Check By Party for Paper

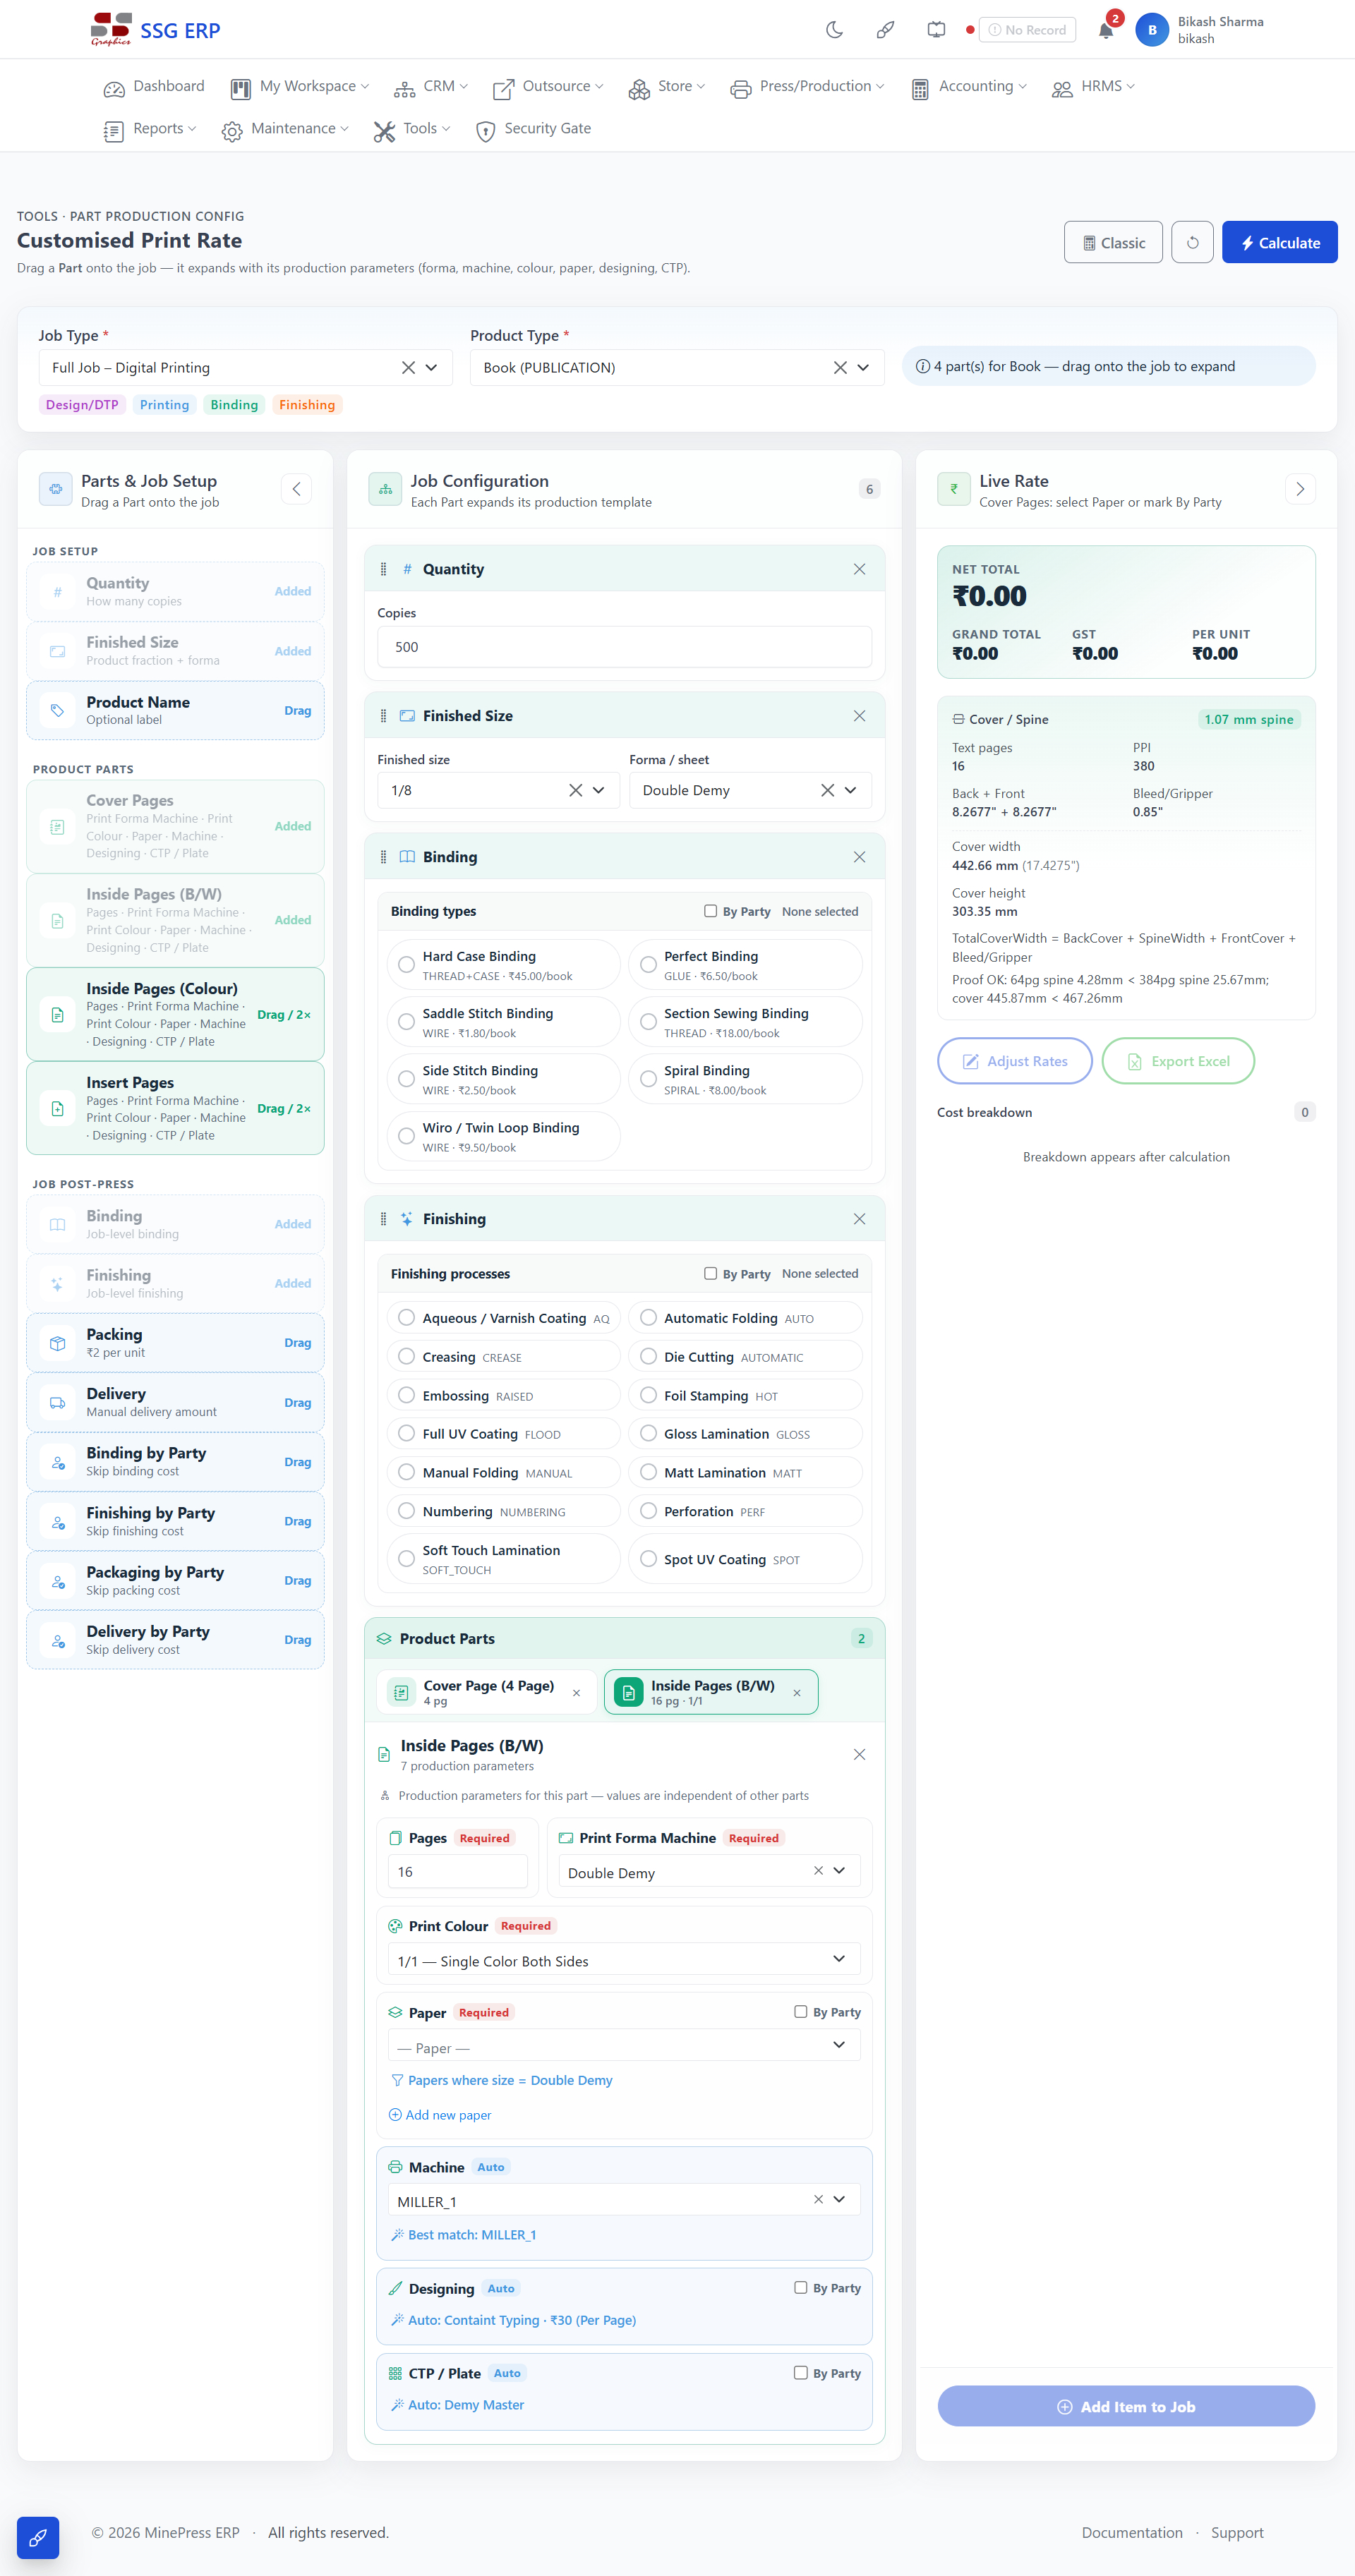[800, 2012]
